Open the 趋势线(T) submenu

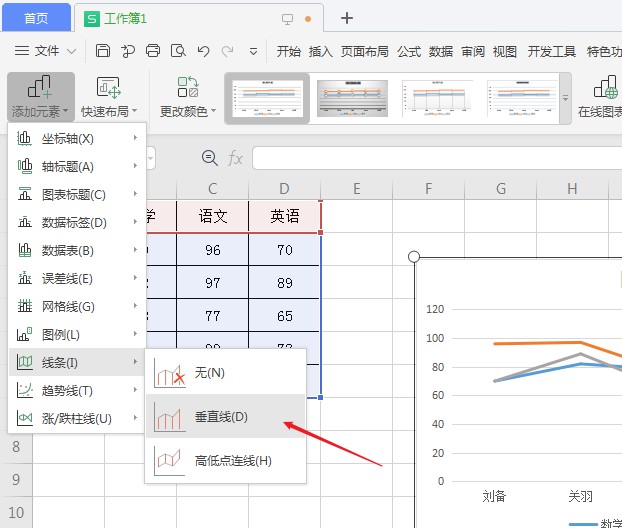(x=77, y=390)
